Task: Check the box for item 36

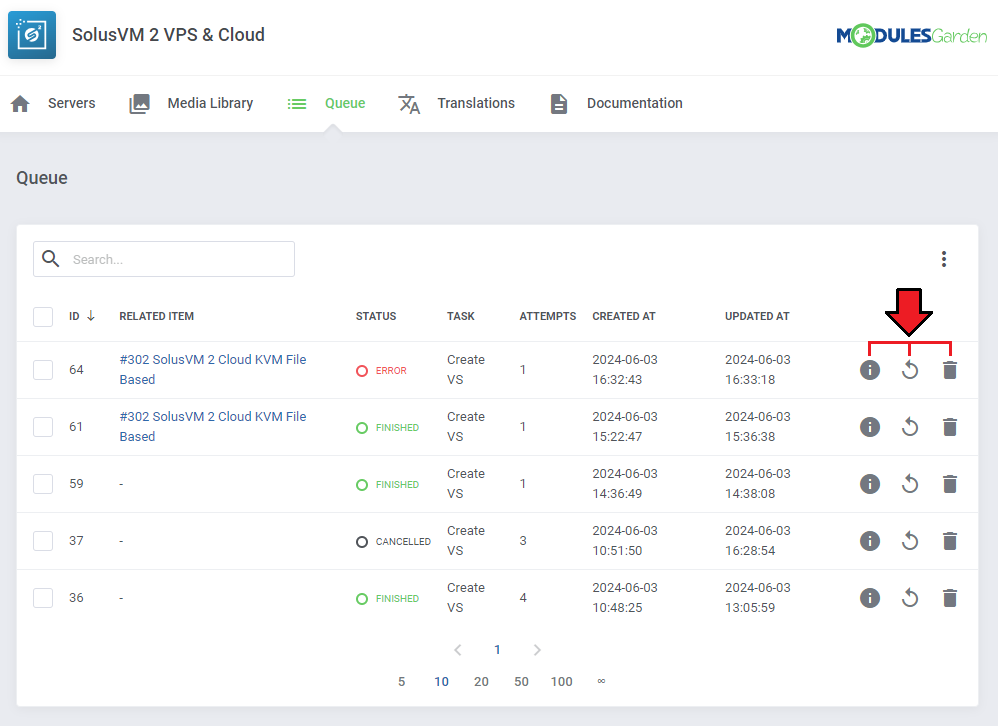Action: (x=43, y=597)
